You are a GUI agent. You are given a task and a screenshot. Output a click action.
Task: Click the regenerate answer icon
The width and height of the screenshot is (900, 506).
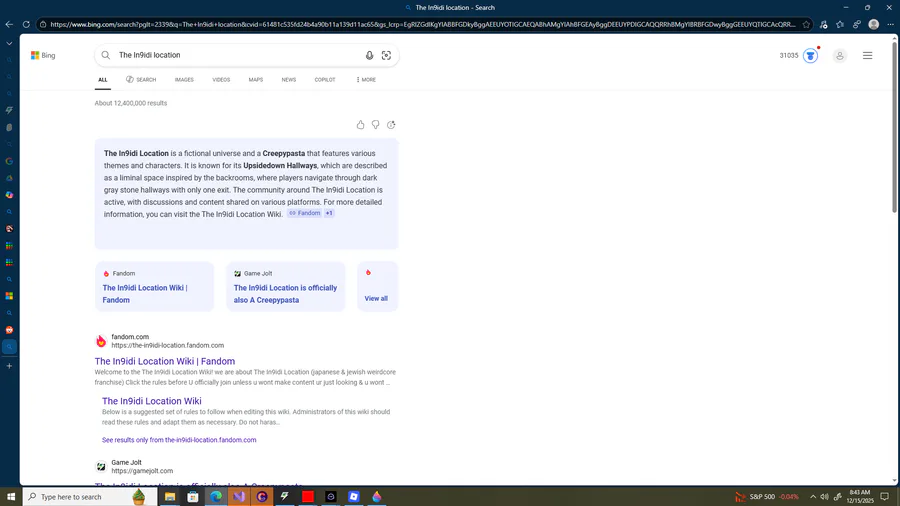(x=391, y=124)
